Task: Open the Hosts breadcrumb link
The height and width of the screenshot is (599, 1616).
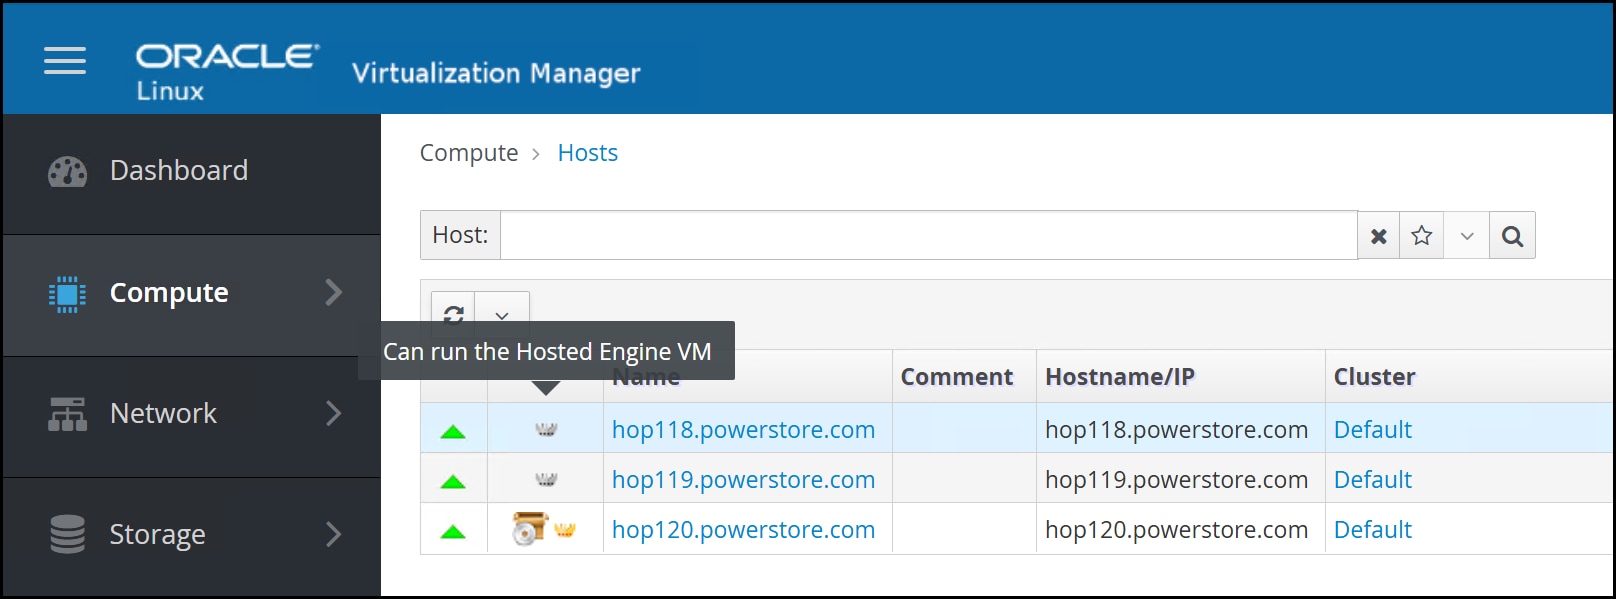Action: click(588, 153)
